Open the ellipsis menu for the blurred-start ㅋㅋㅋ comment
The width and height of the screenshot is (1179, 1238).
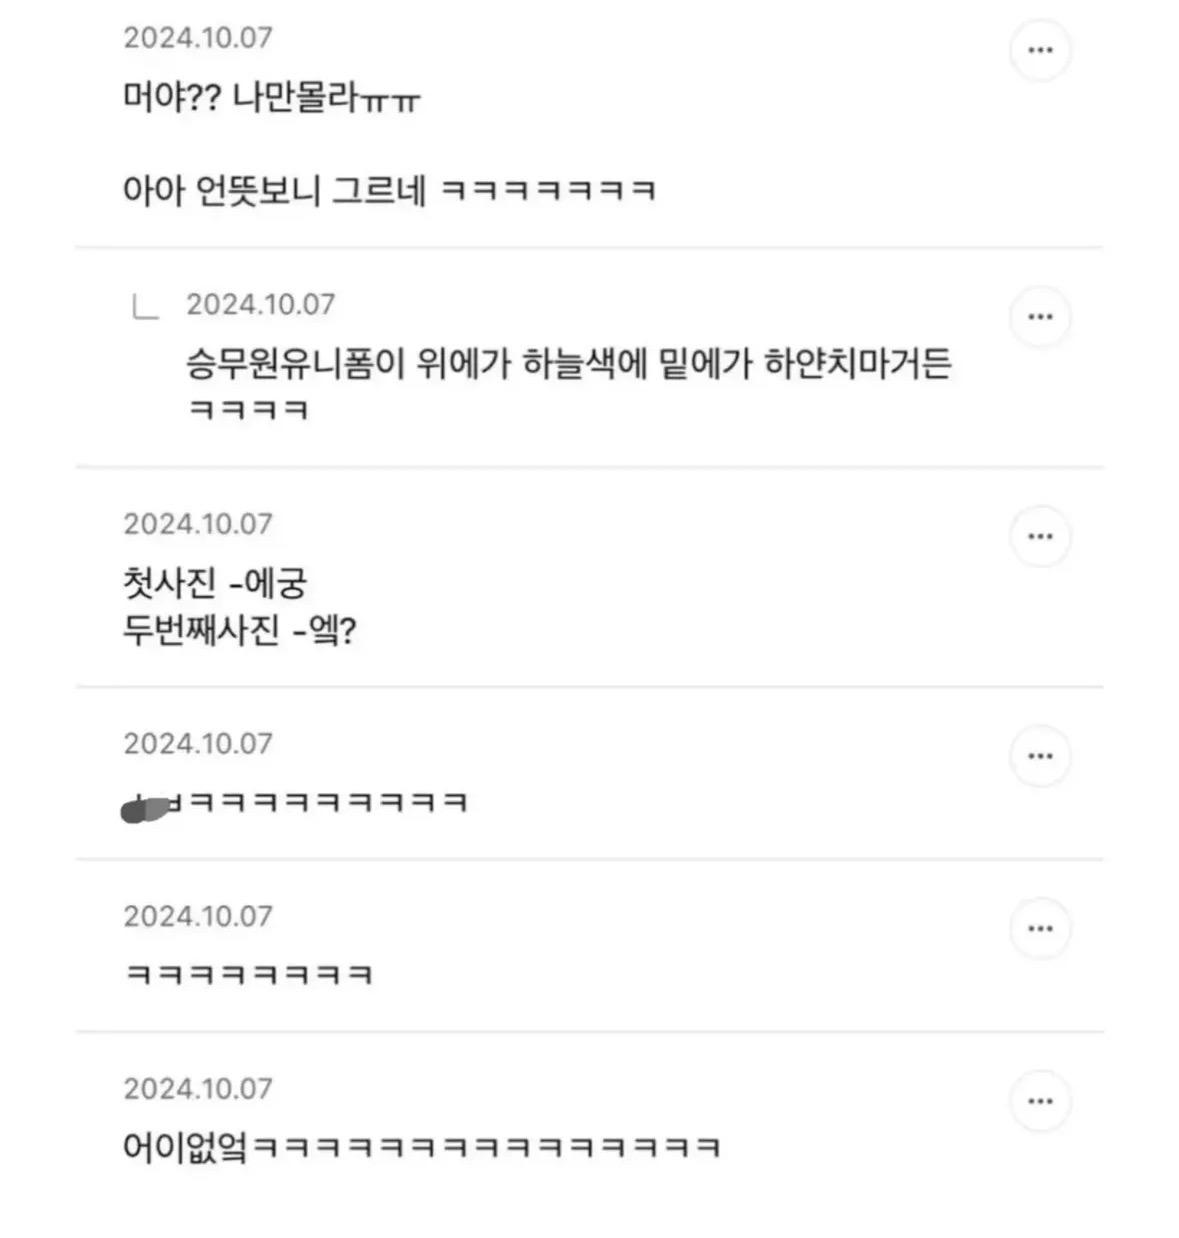[x=1040, y=756]
